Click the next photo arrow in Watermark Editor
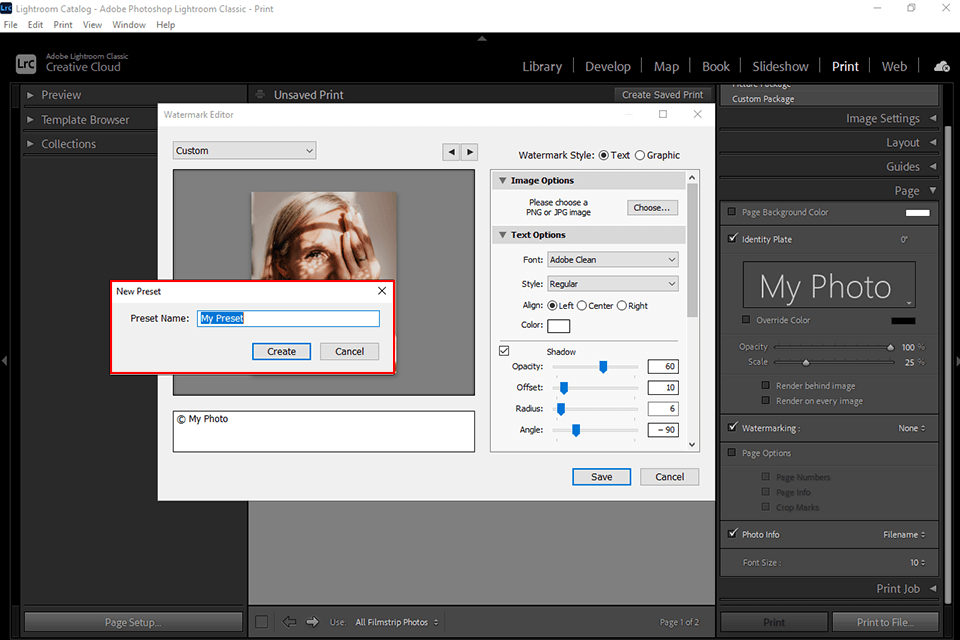 pos(469,152)
